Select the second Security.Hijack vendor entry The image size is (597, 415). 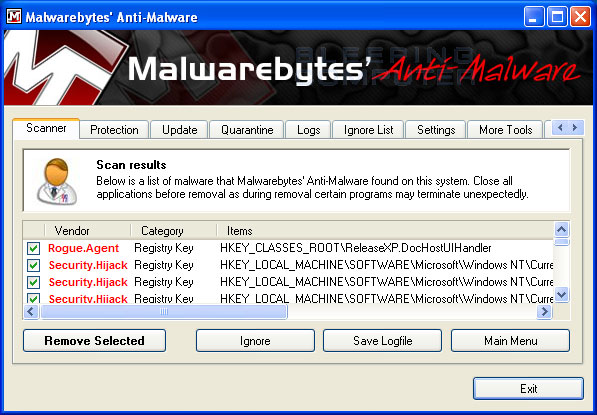(88, 282)
